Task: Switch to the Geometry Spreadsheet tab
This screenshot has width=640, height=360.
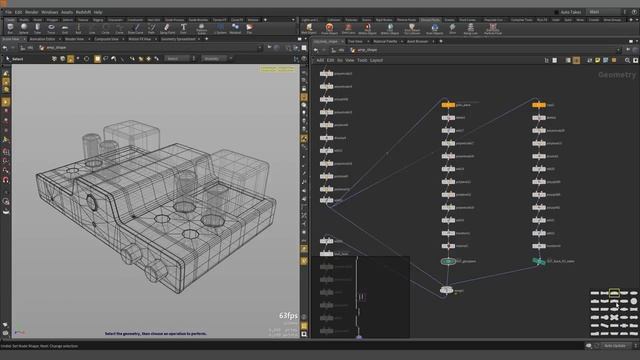Action: (178, 39)
